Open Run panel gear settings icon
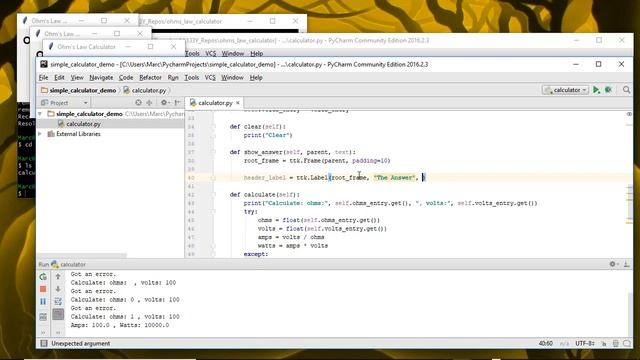This screenshot has width=640, height=360. (613, 264)
